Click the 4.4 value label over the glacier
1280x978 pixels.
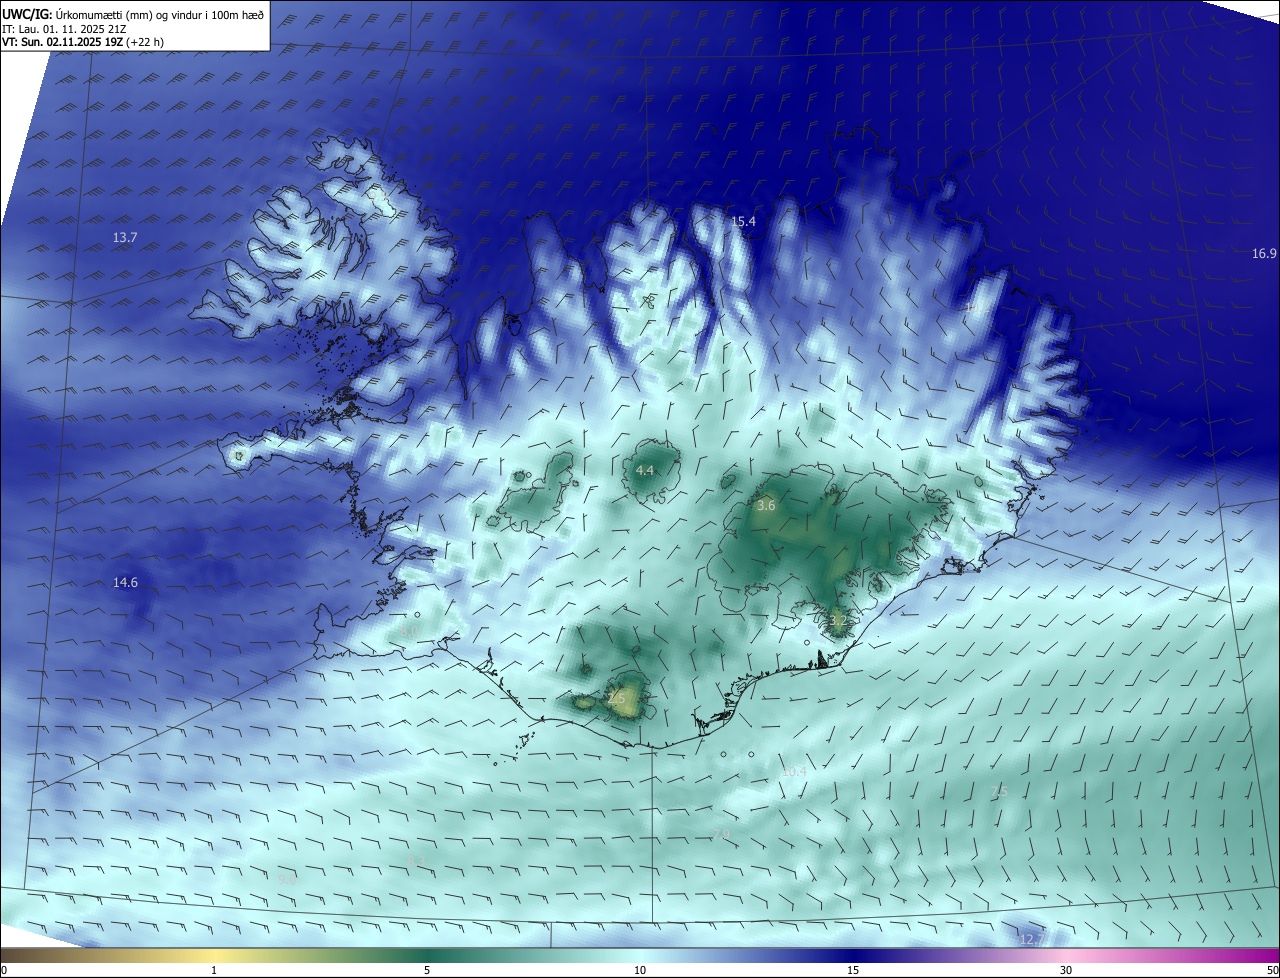[645, 470]
